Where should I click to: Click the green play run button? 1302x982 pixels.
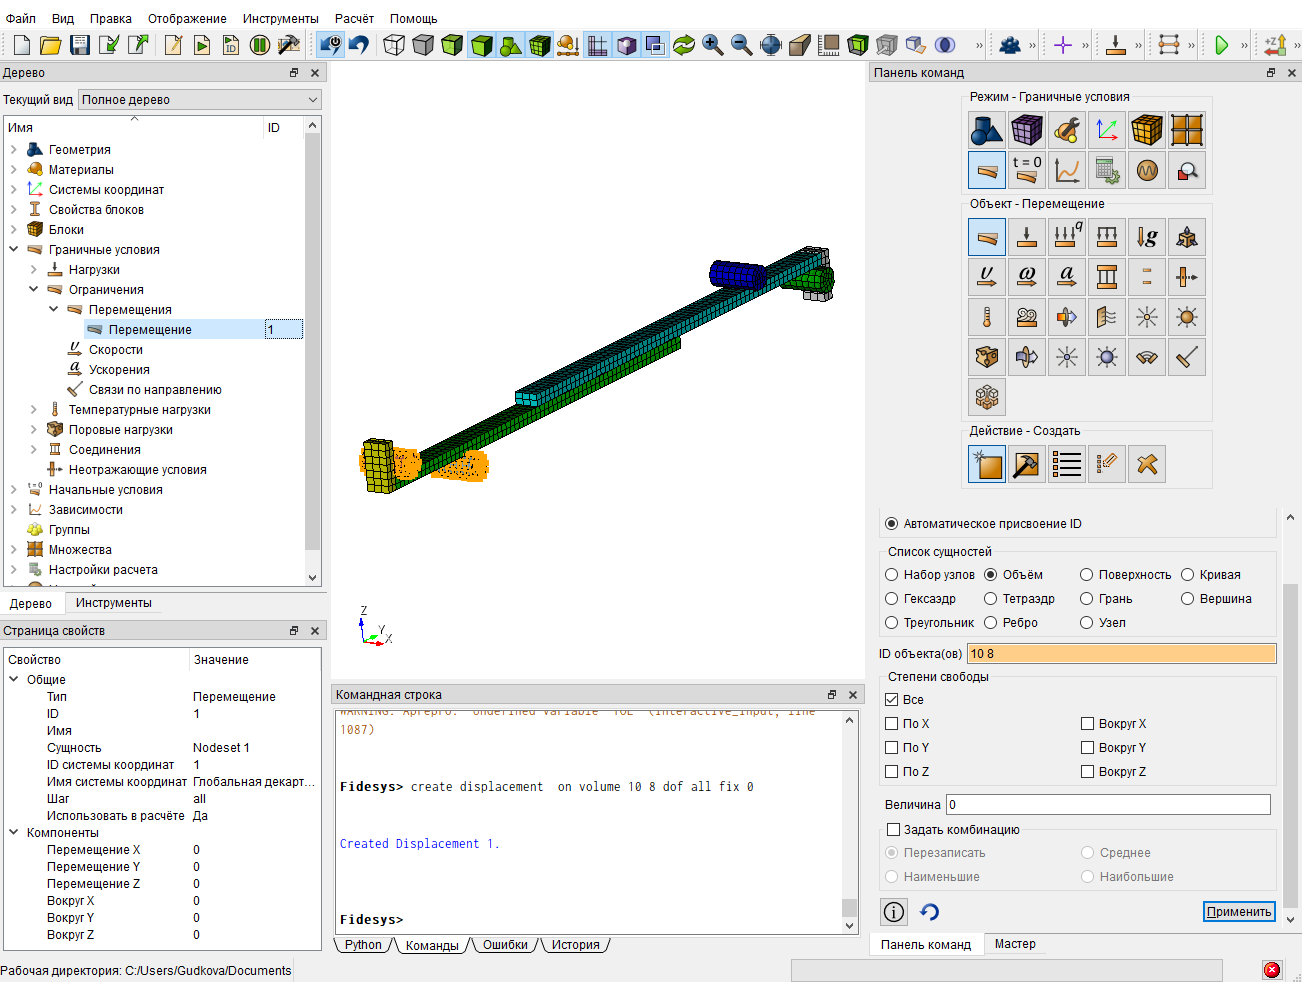point(1221,45)
